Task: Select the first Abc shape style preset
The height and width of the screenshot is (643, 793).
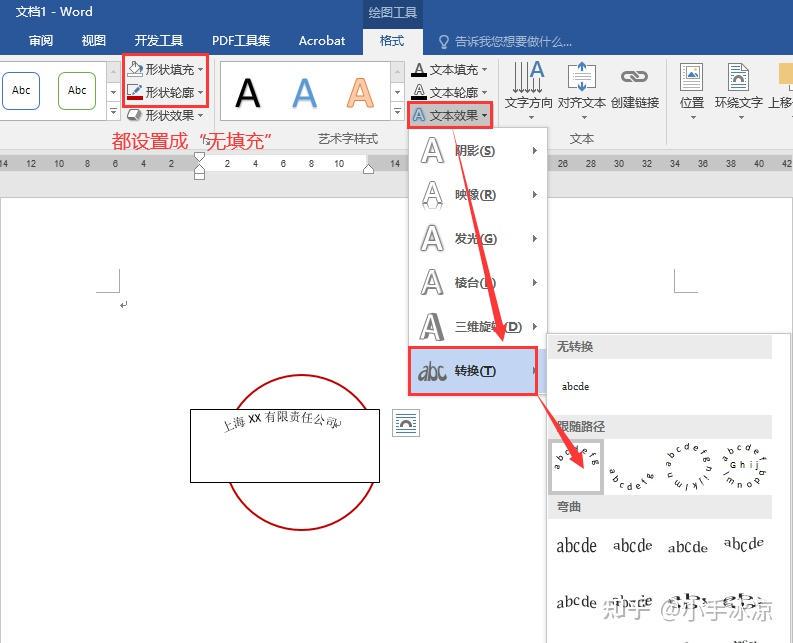Action: [21, 91]
